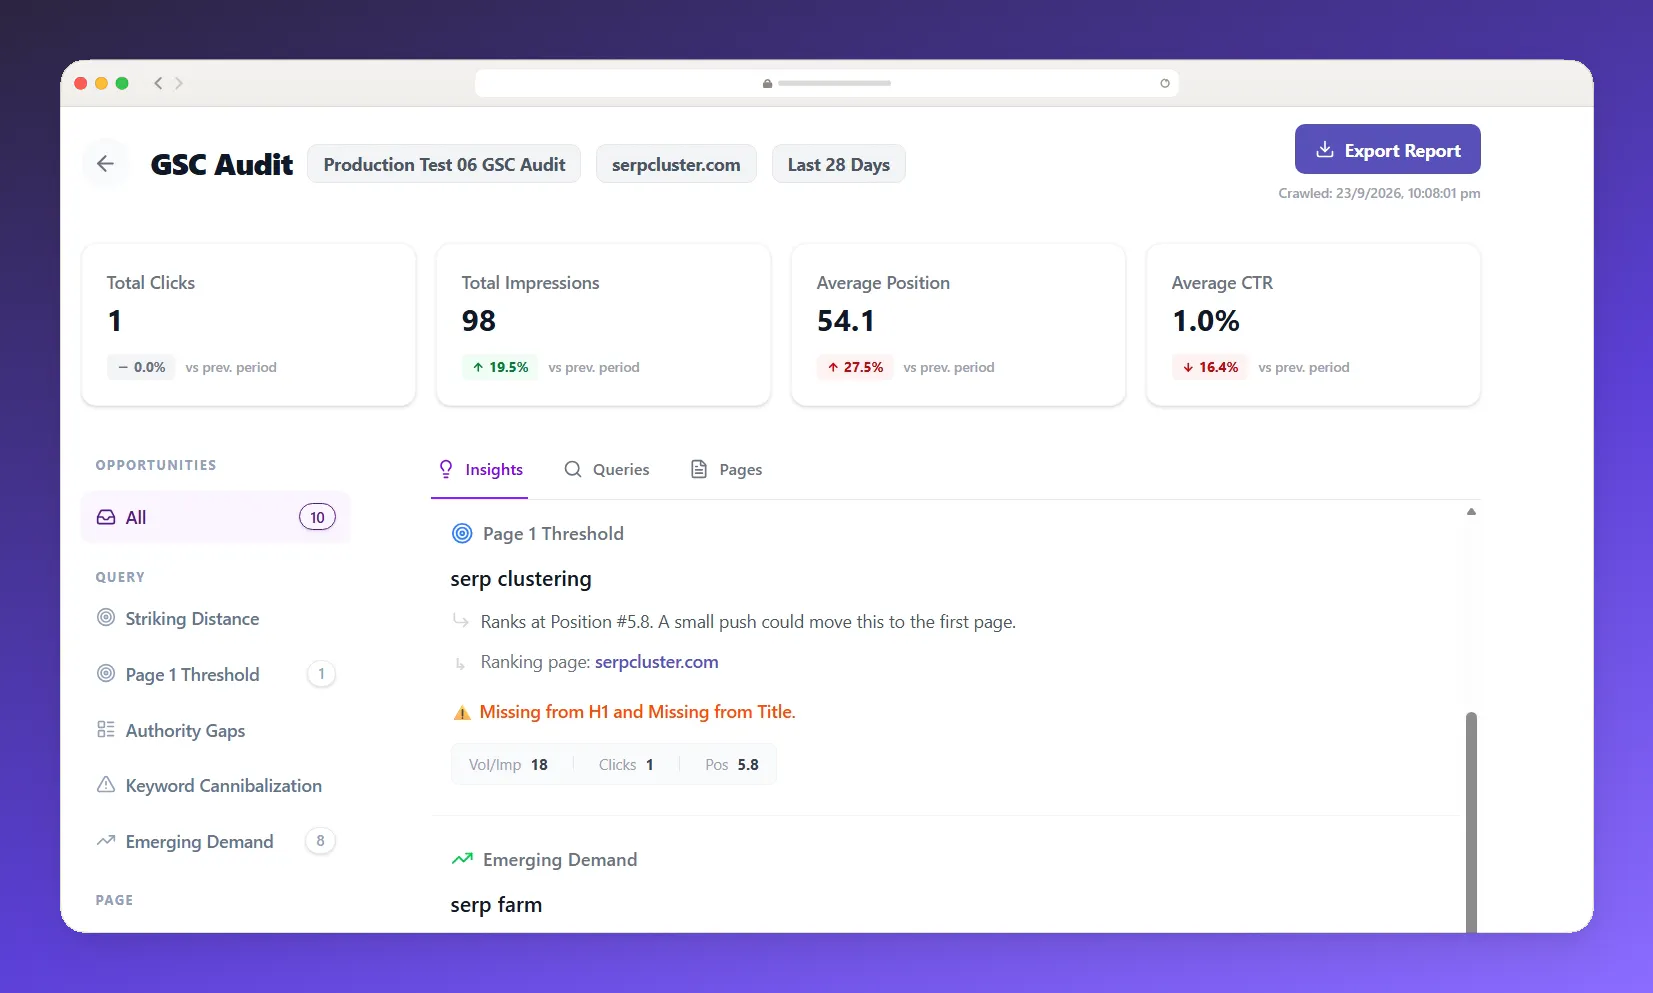1653x993 pixels.
Task: Click the Total Impressions metric card
Action: coord(604,325)
